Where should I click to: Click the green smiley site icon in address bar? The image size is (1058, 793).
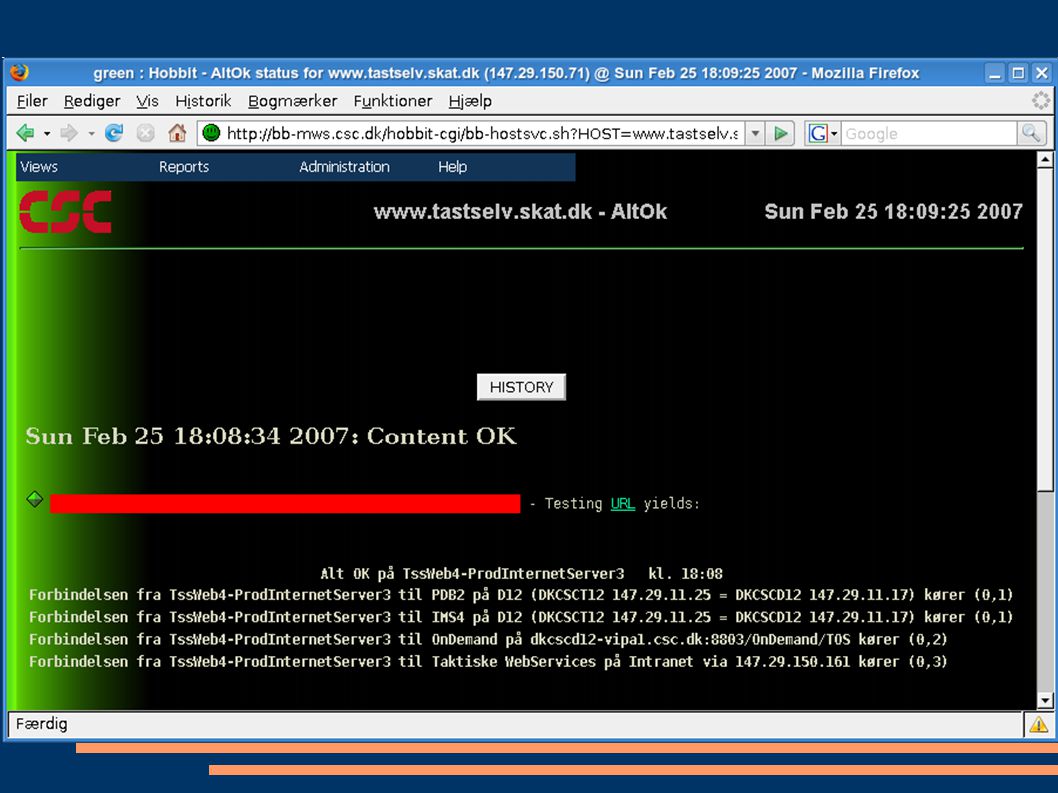[x=211, y=133]
